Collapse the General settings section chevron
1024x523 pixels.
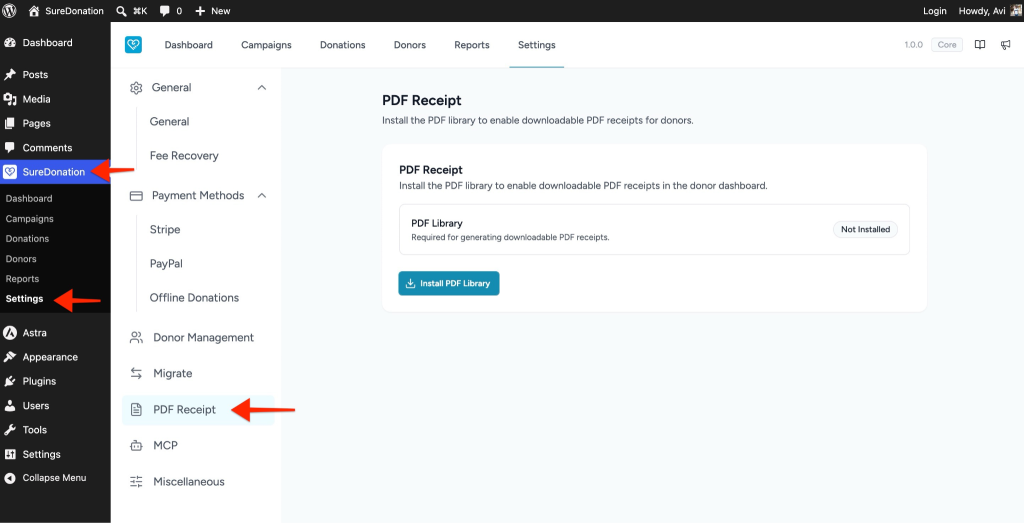[262, 87]
